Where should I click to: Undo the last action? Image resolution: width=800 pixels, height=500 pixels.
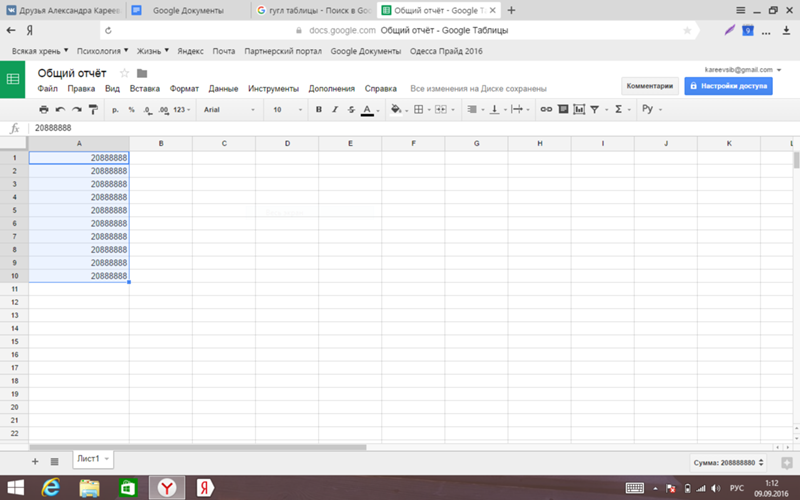(x=60, y=109)
